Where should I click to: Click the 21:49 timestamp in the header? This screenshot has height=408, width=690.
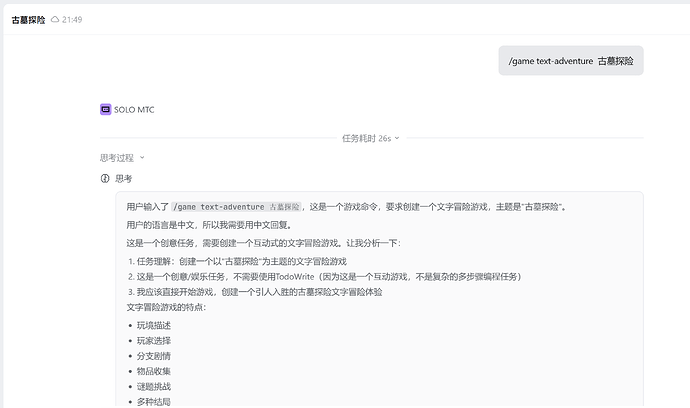(x=72, y=20)
